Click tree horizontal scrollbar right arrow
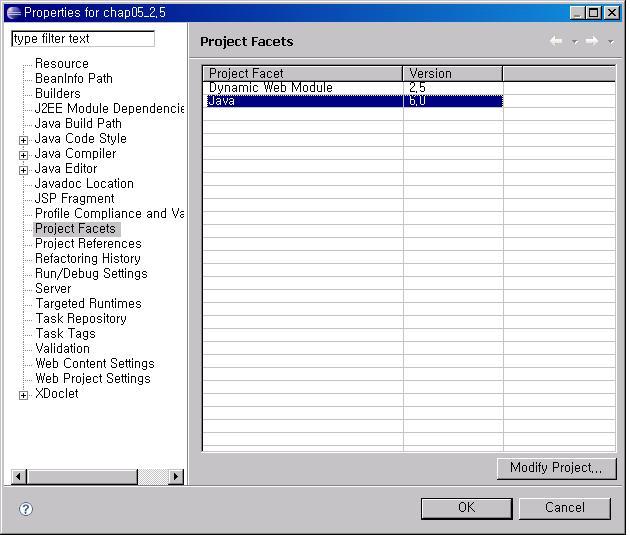The image size is (630, 535). point(176,477)
